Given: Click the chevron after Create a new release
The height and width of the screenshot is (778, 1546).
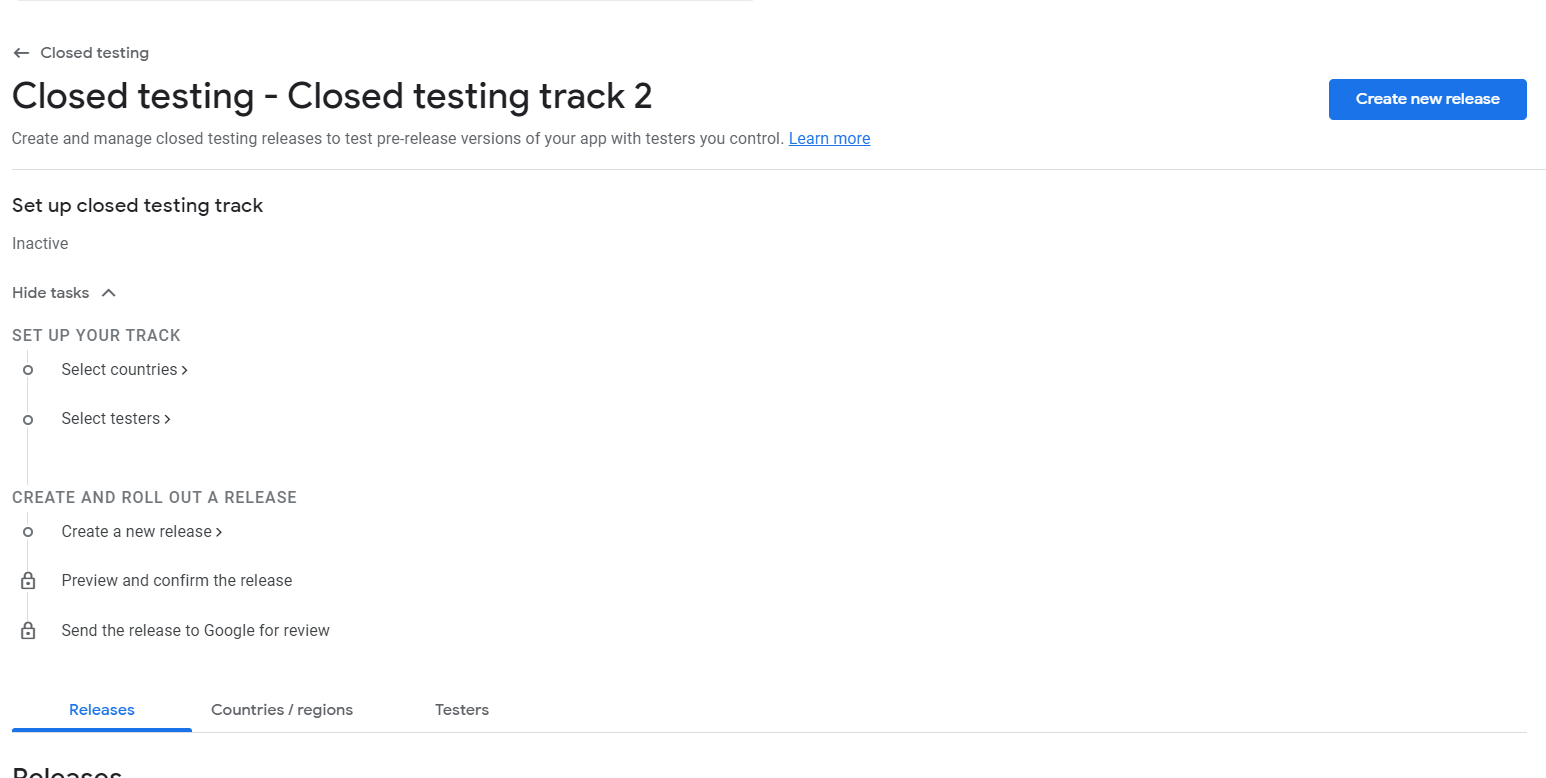Looking at the screenshot, I should [x=219, y=532].
